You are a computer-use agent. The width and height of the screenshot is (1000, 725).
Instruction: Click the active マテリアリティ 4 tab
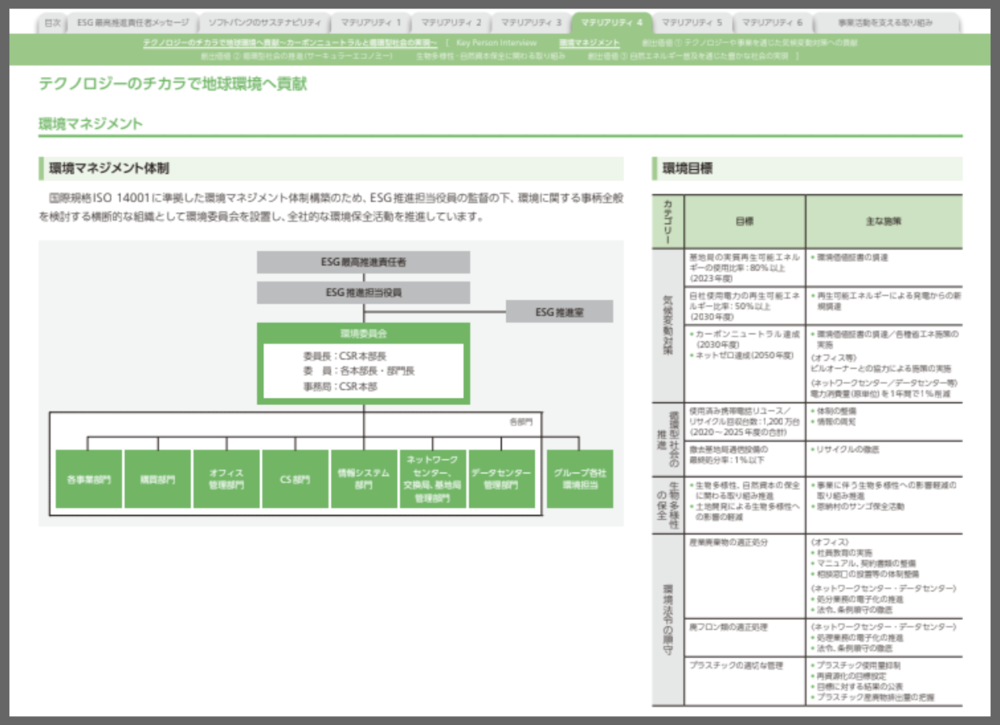pyautogui.click(x=612, y=22)
